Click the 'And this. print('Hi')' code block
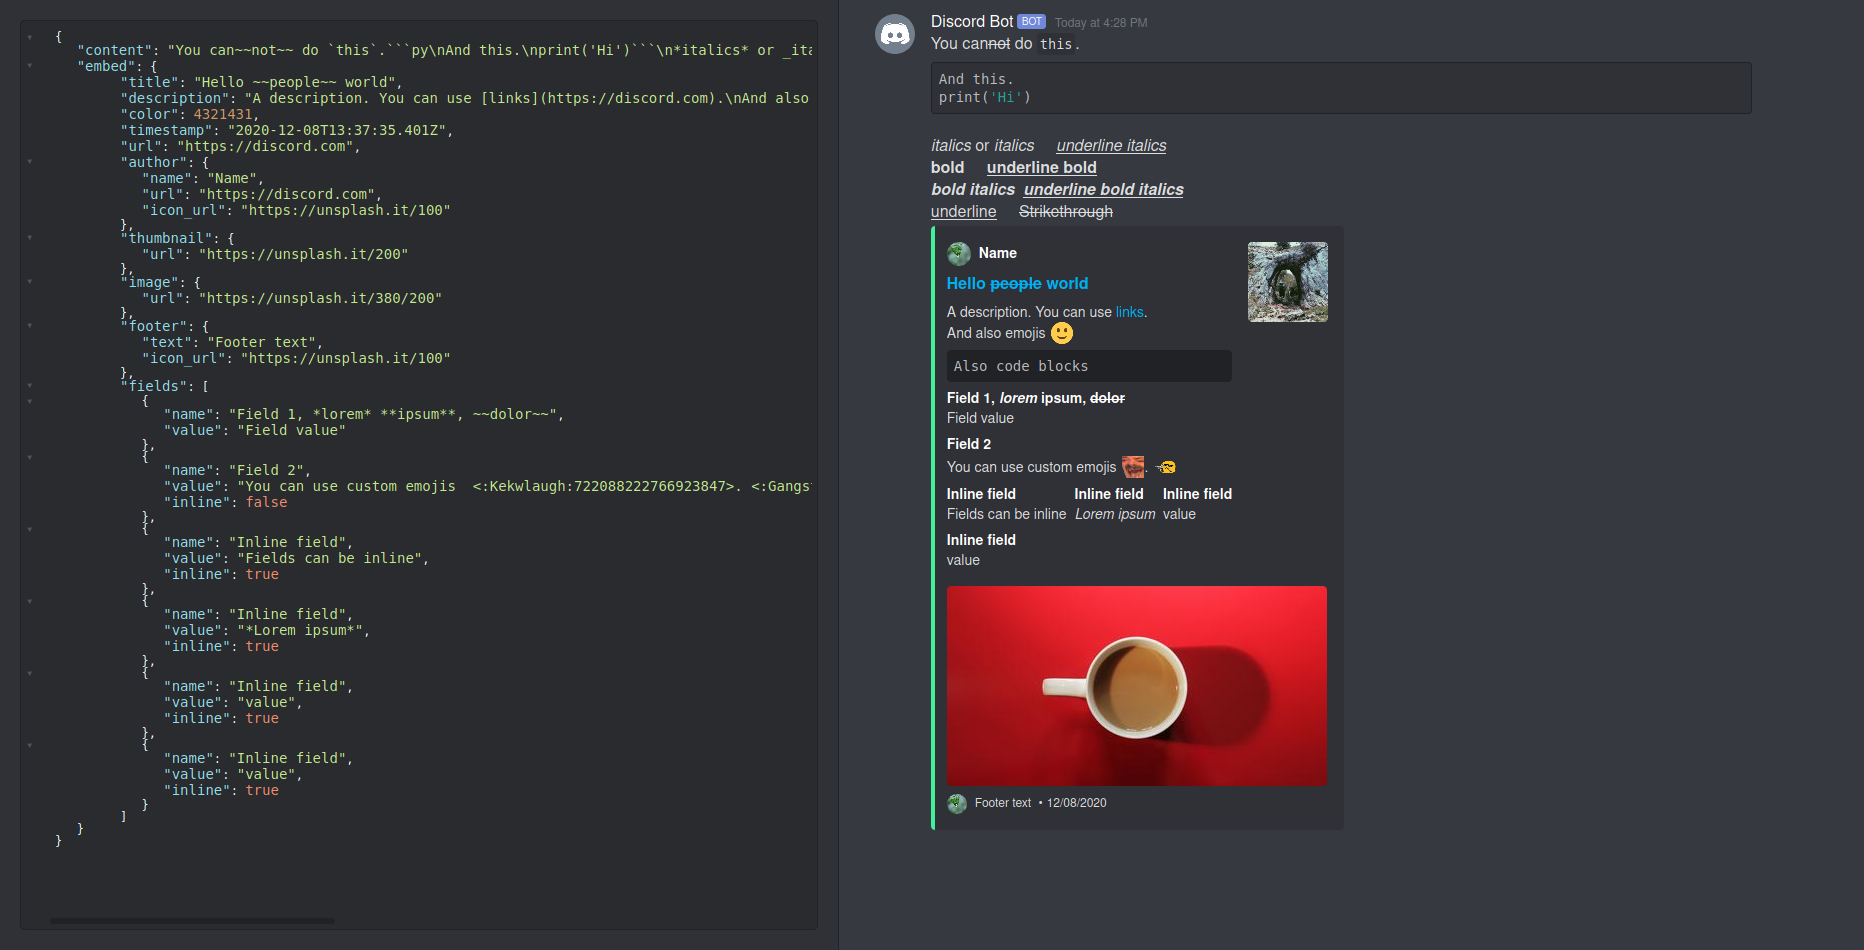This screenshot has width=1864, height=950. 1341,88
